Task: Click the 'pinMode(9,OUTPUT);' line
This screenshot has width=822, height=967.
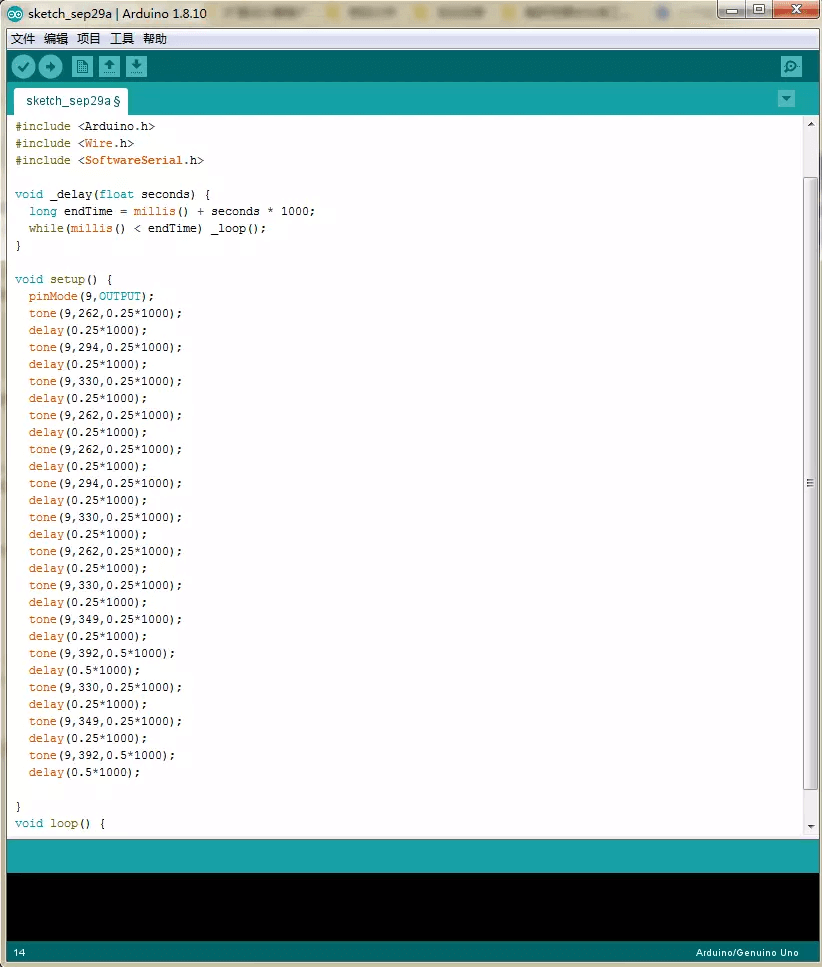Action: [91, 297]
